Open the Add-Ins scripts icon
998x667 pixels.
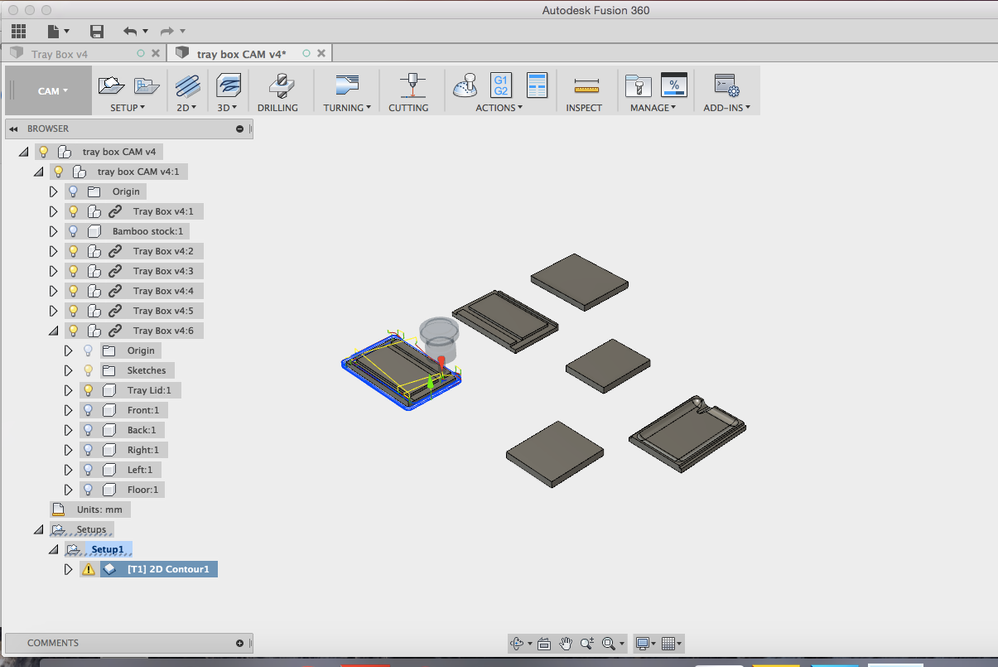(726, 85)
